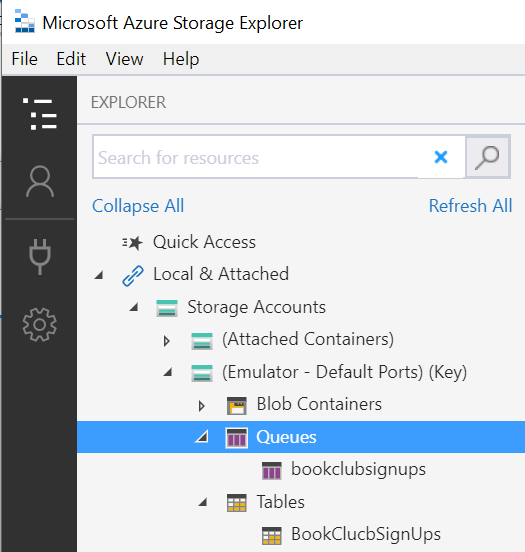
Task: Click the bookclubsignups queue icon
Action: click(x=272, y=471)
